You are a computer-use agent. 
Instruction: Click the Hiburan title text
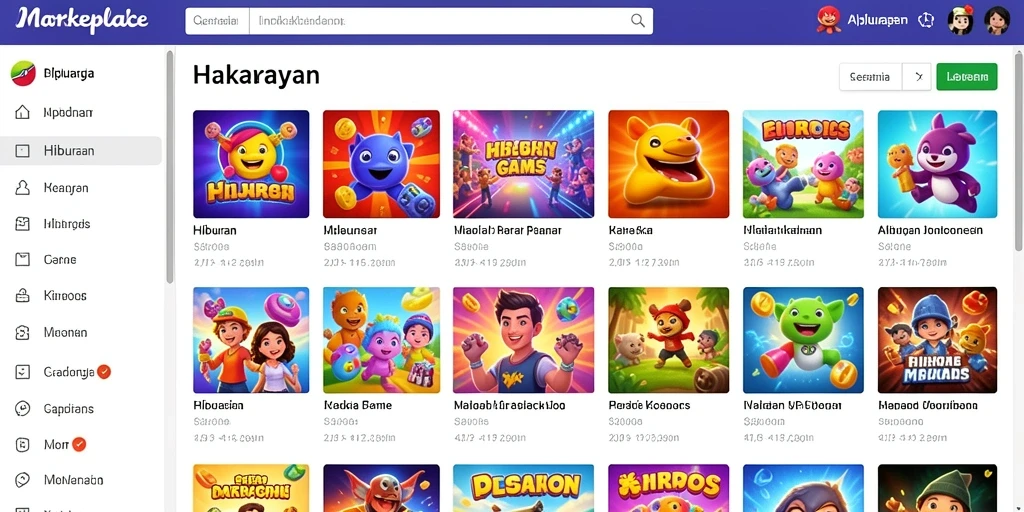[x=215, y=231]
